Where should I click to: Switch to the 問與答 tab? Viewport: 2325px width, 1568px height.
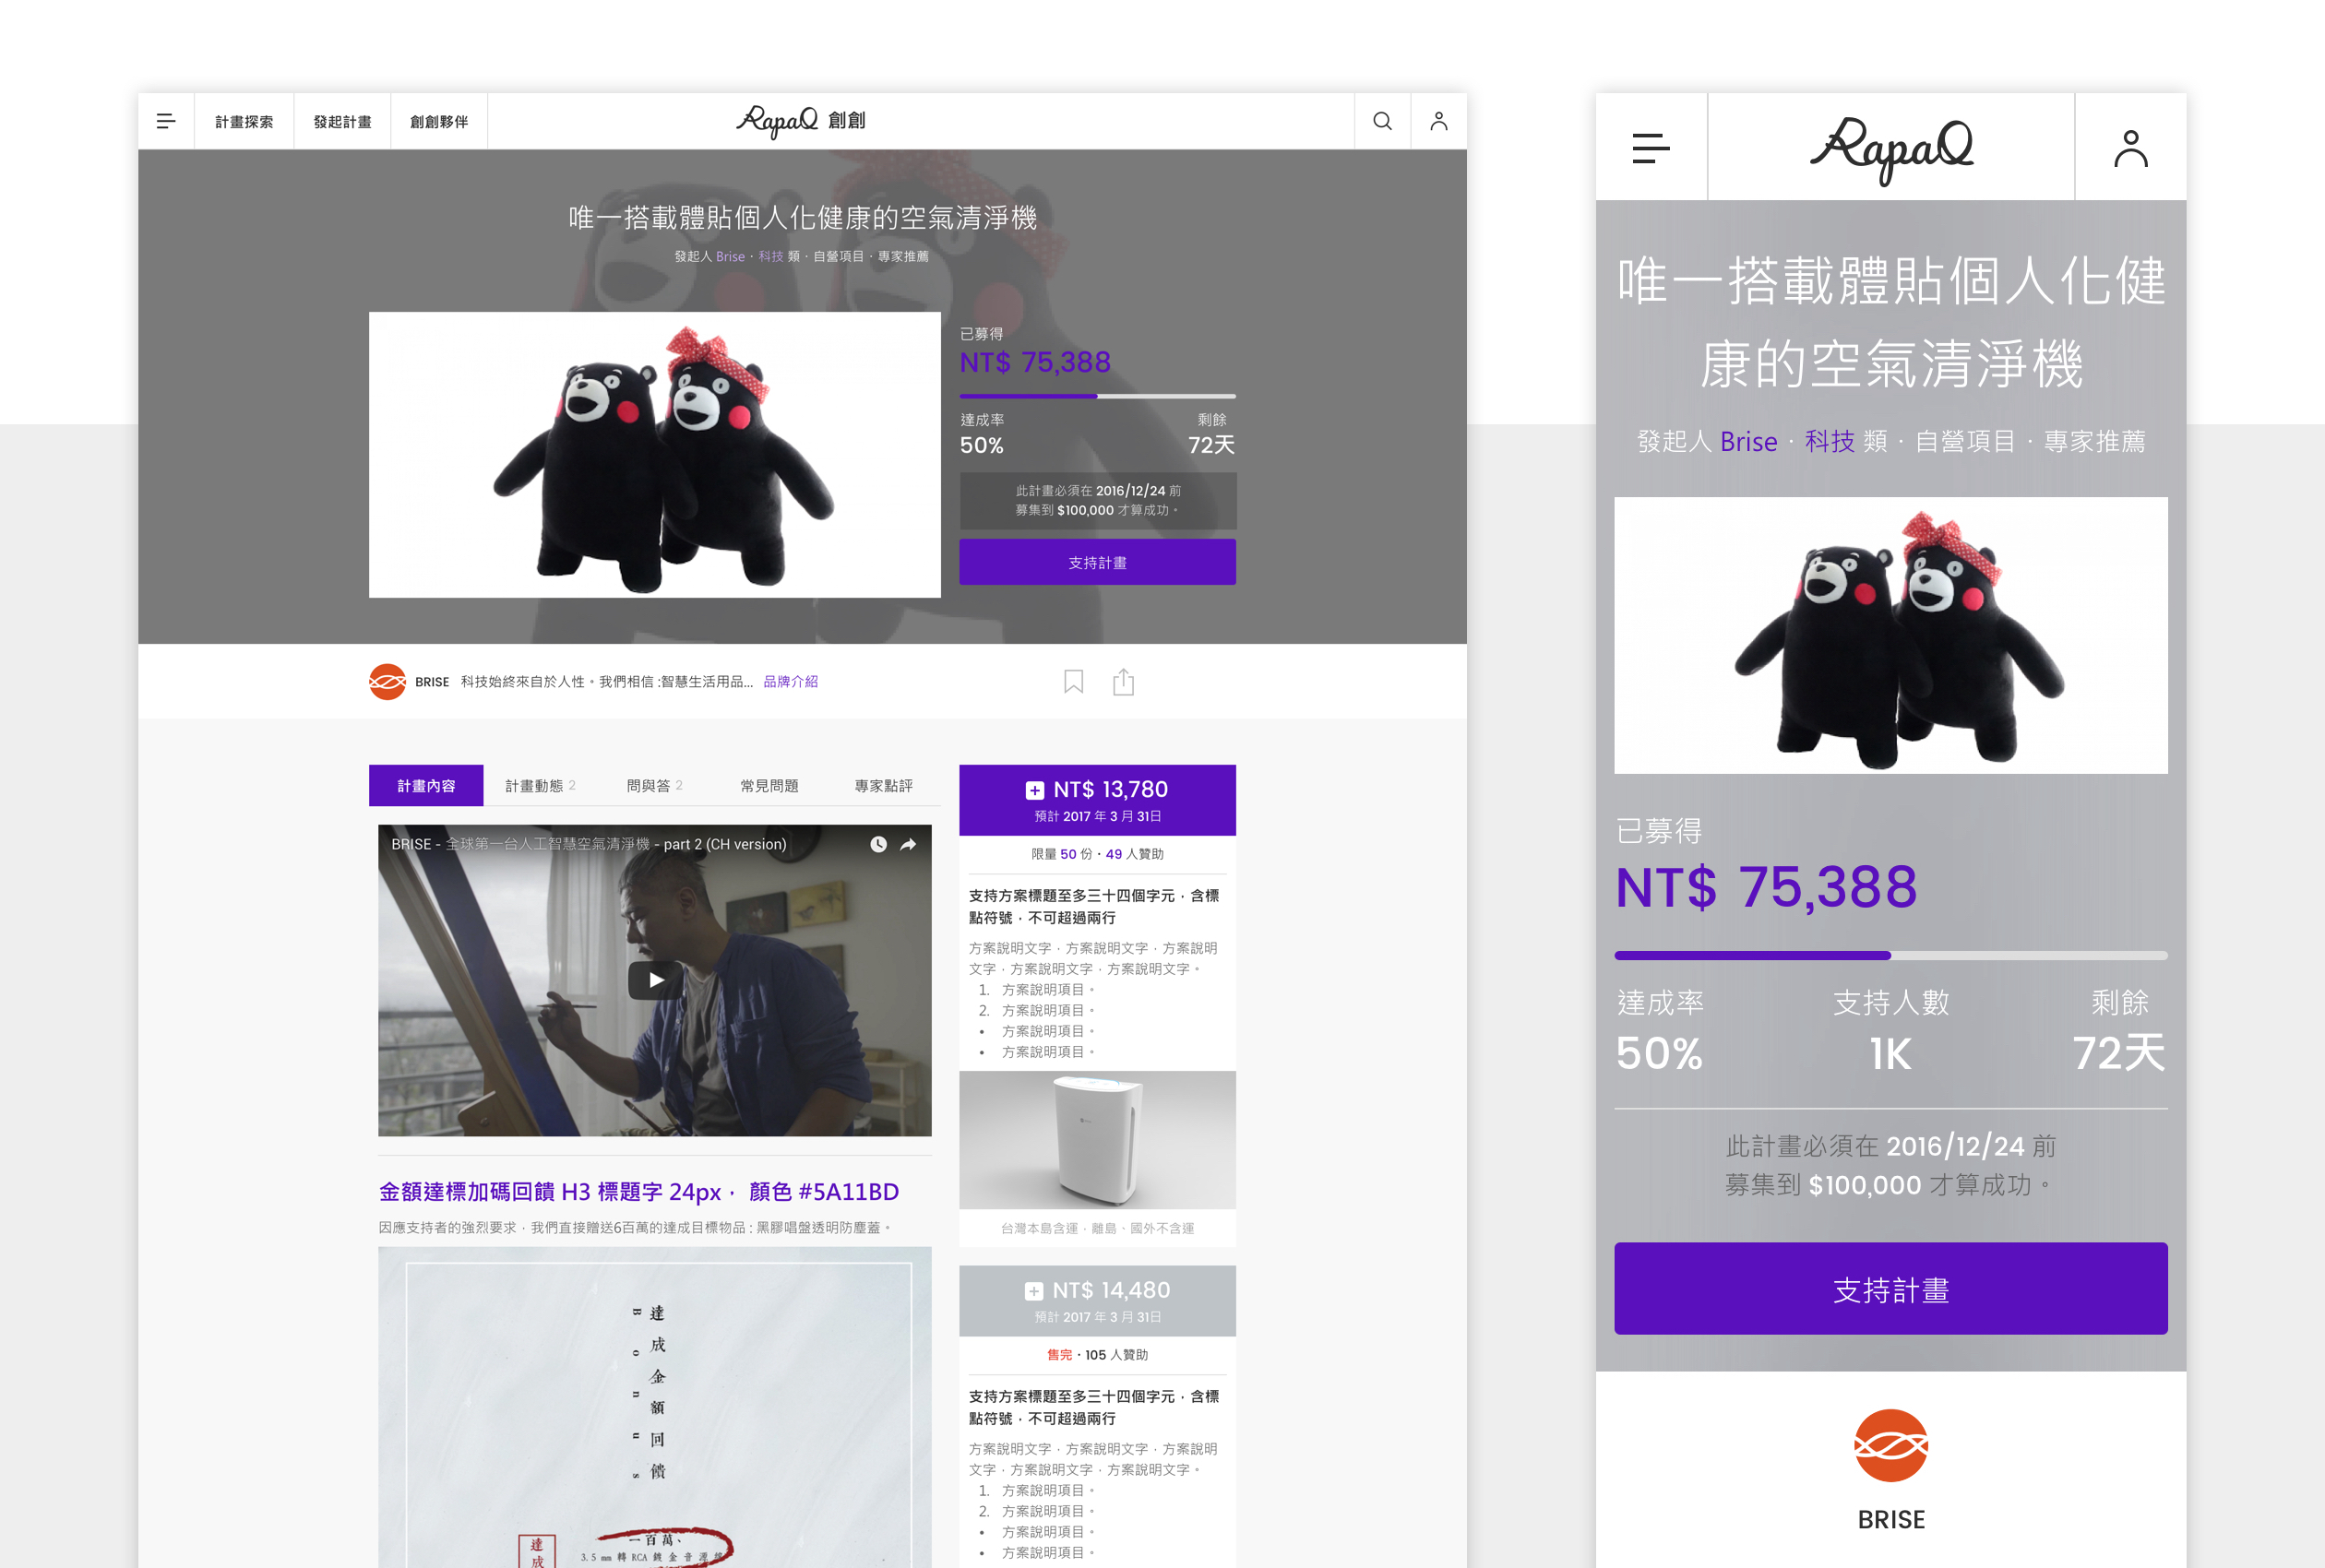click(x=654, y=785)
